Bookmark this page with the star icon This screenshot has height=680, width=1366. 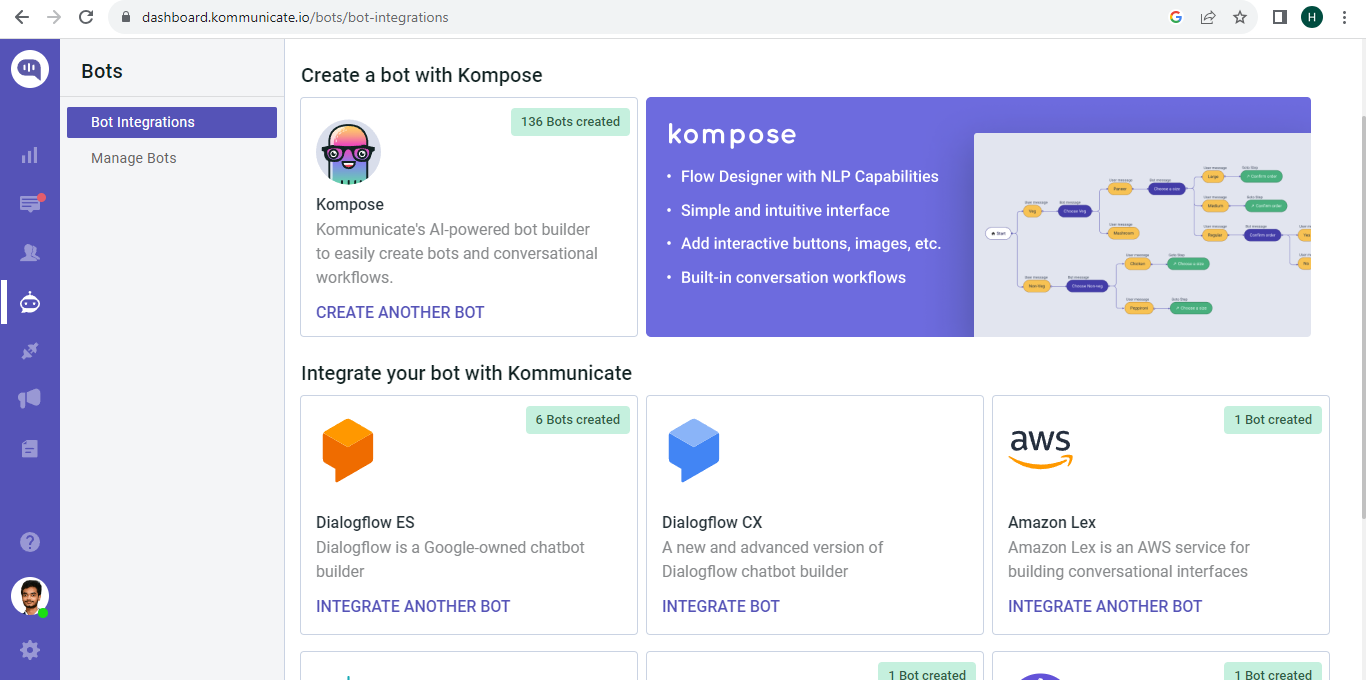(x=1240, y=17)
